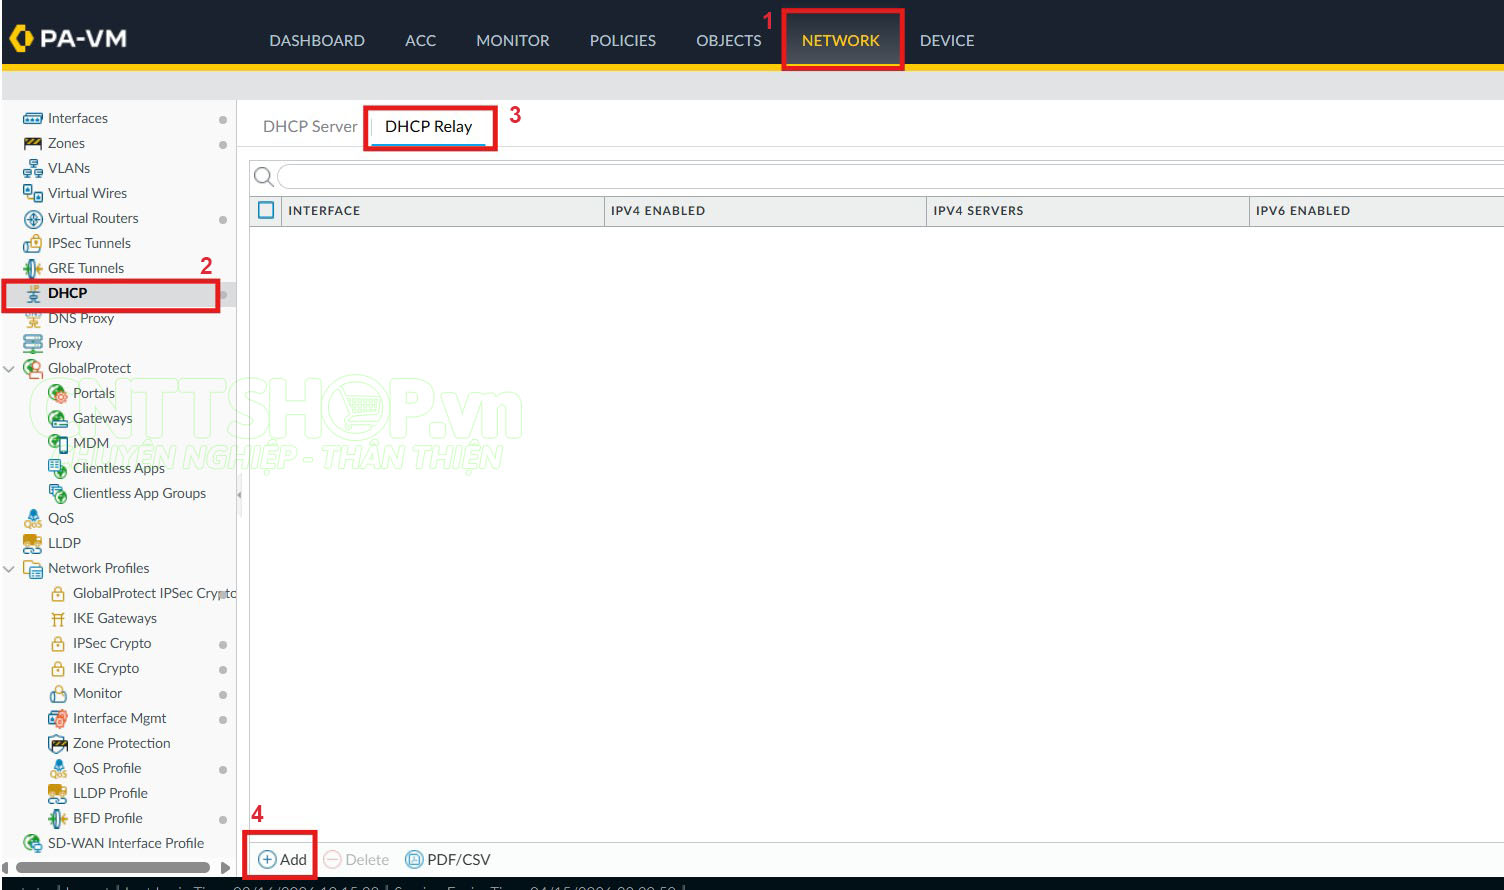This screenshot has height=890, width=1504.
Task: Click the GlobalProtect globe icon
Action: click(33, 368)
